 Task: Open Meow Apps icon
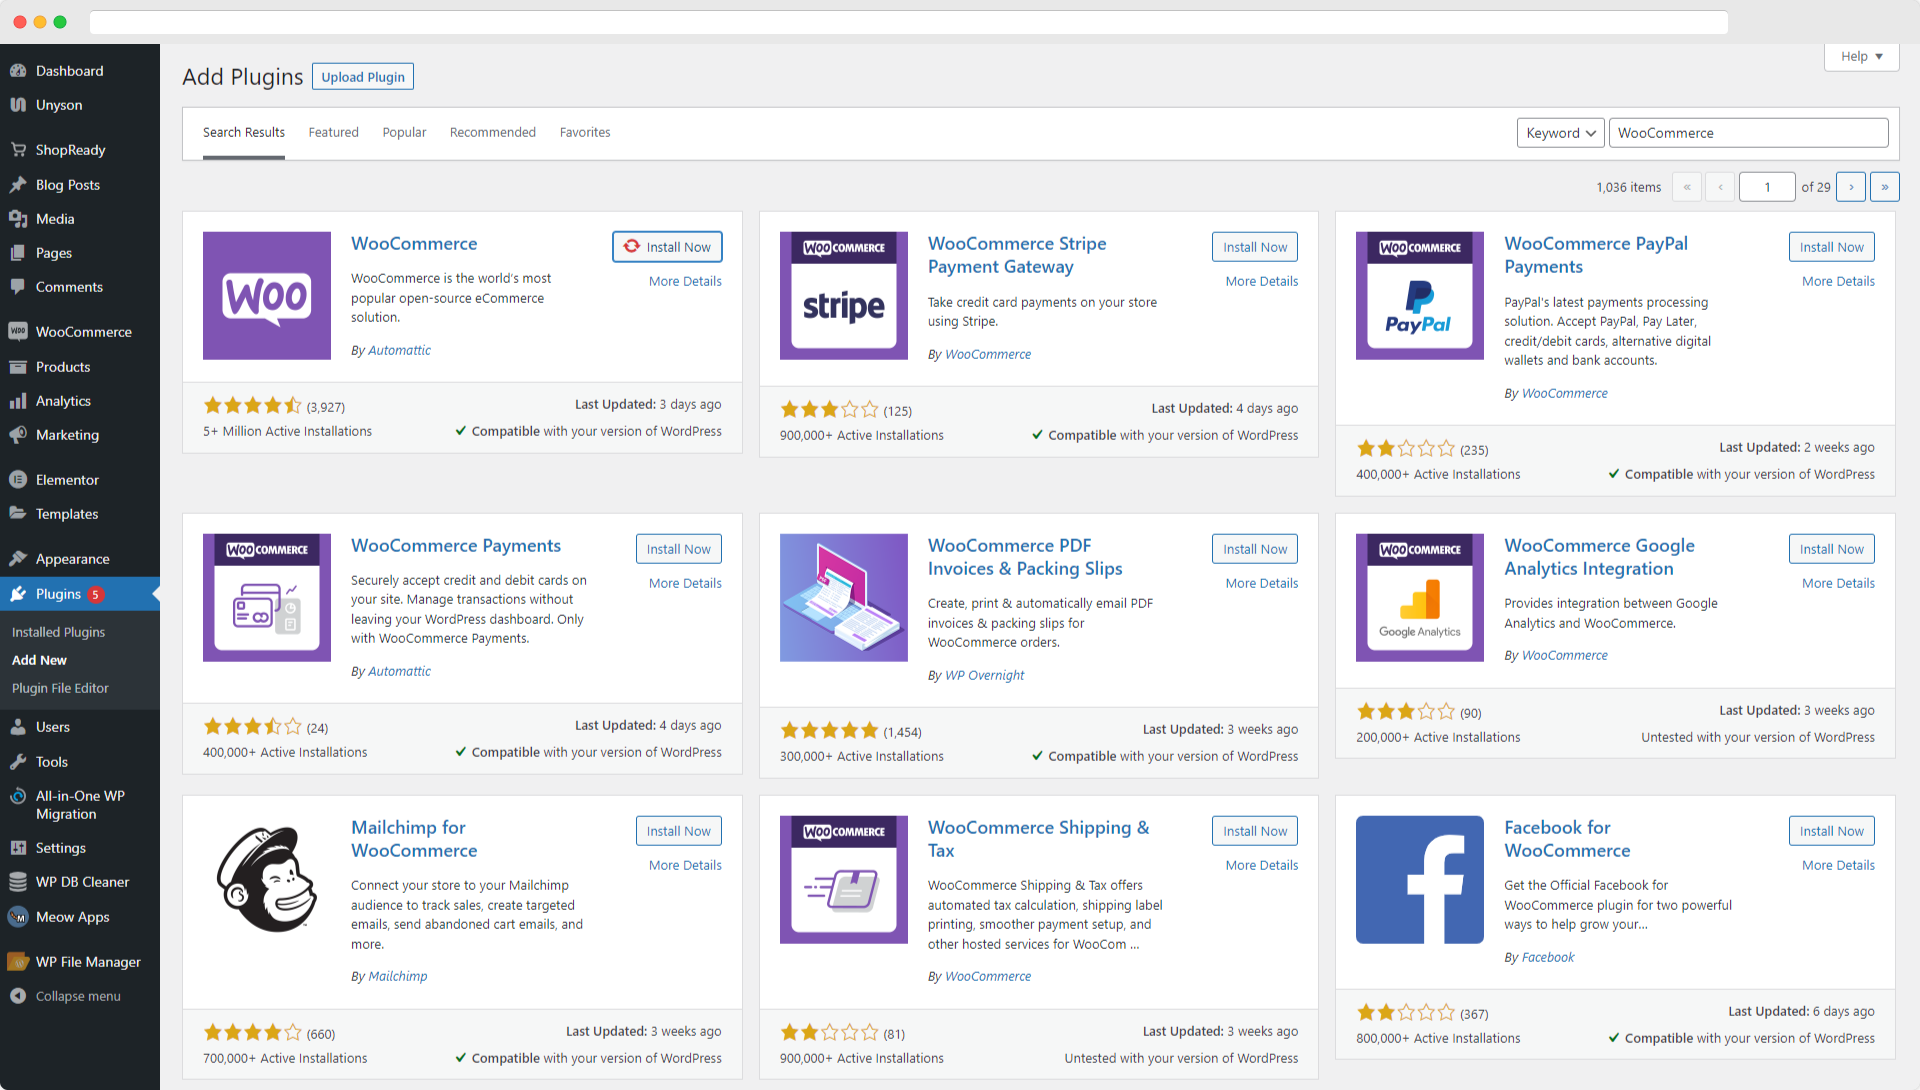[x=18, y=917]
